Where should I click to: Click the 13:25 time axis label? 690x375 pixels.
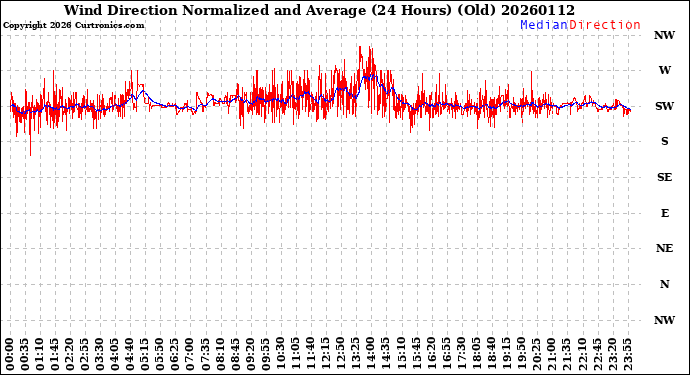tap(356, 355)
